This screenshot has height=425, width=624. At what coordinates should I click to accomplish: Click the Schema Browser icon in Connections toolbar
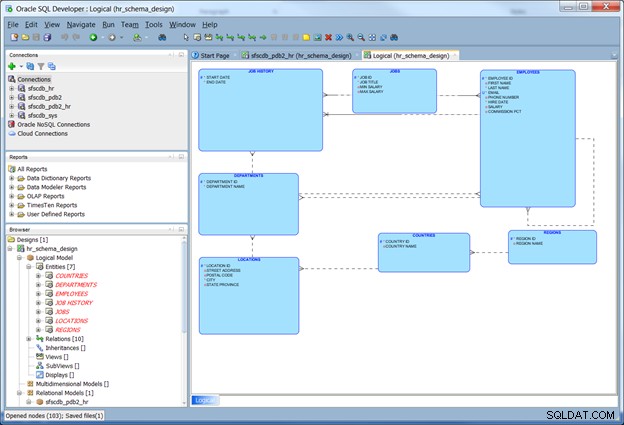pos(52,66)
